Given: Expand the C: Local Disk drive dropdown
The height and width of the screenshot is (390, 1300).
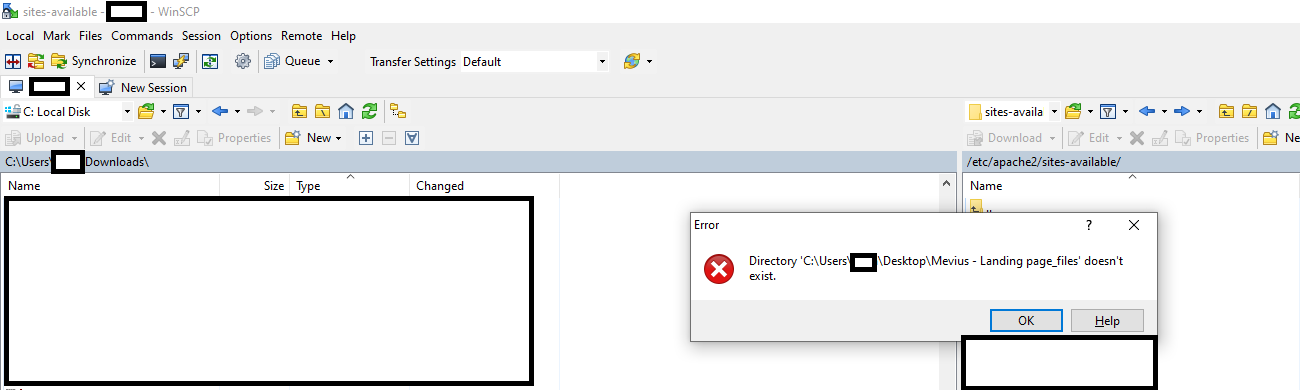Looking at the screenshot, I should pyautogui.click(x=127, y=111).
